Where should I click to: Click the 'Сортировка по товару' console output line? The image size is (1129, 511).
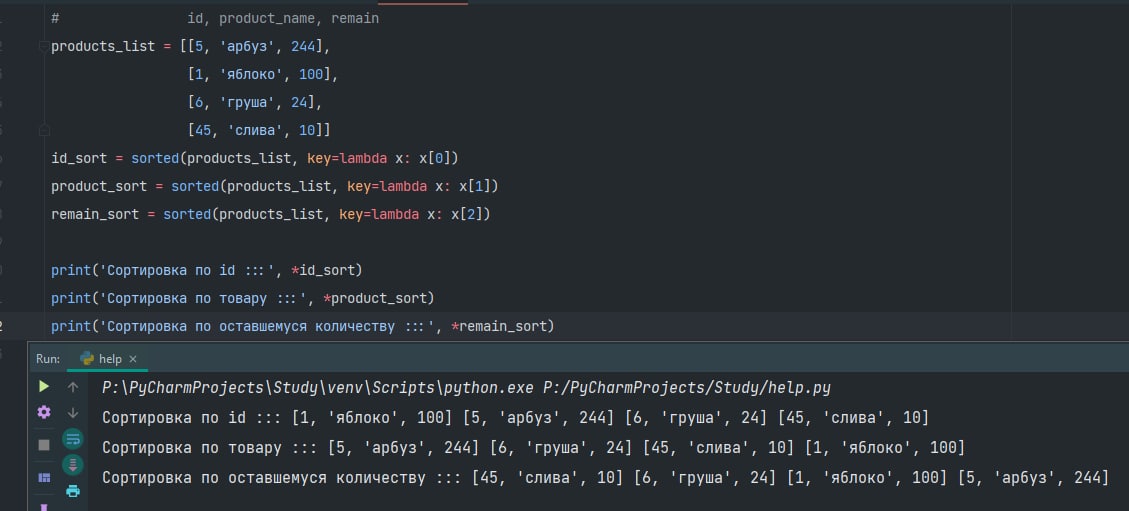coord(534,448)
